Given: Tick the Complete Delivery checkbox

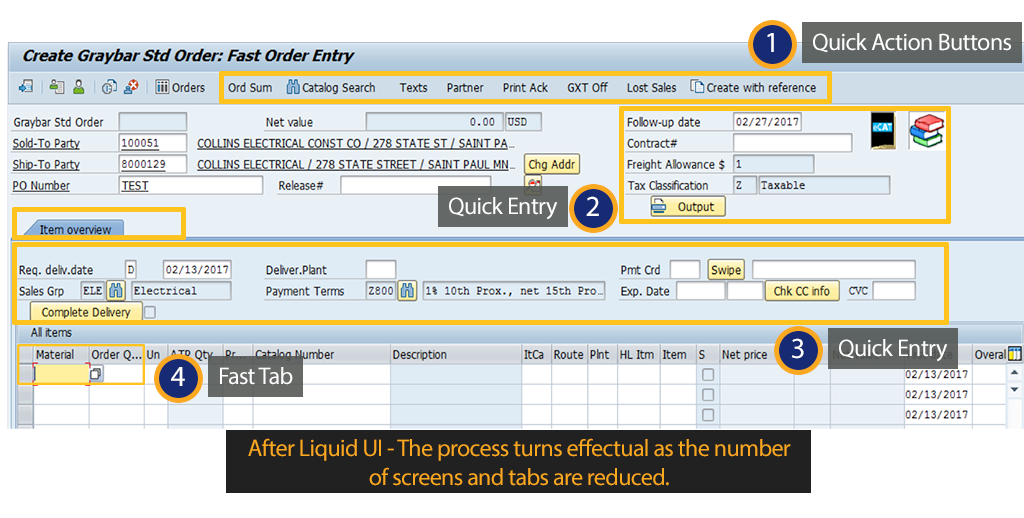Looking at the screenshot, I should pos(150,313).
